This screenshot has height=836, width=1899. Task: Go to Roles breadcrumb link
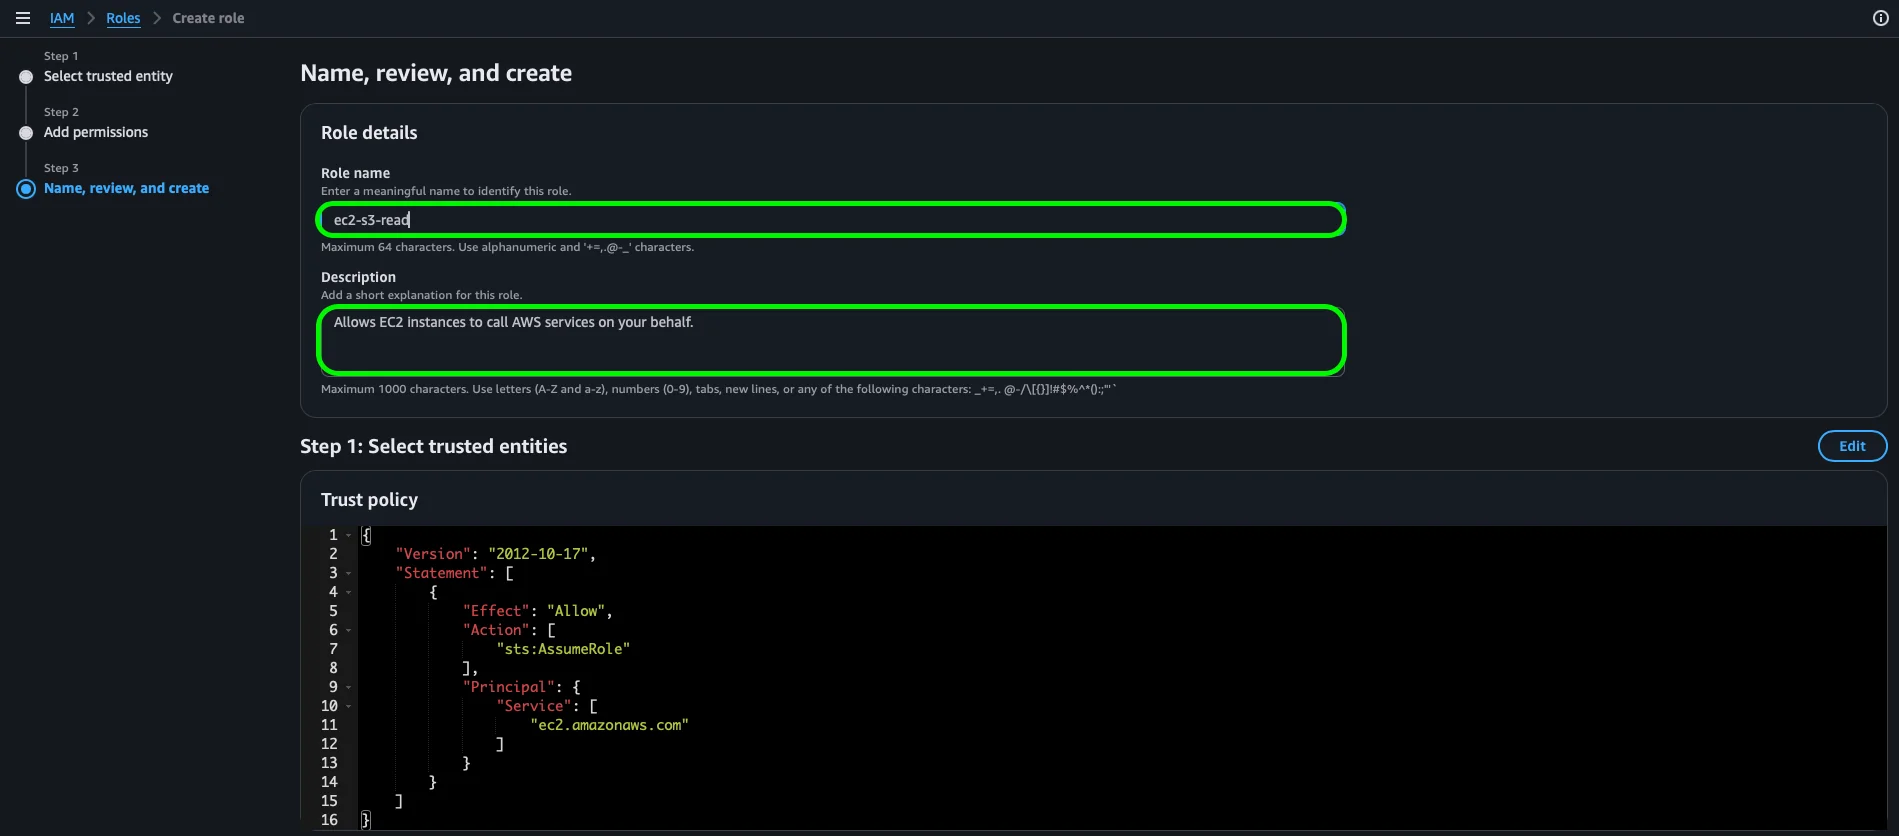[123, 18]
